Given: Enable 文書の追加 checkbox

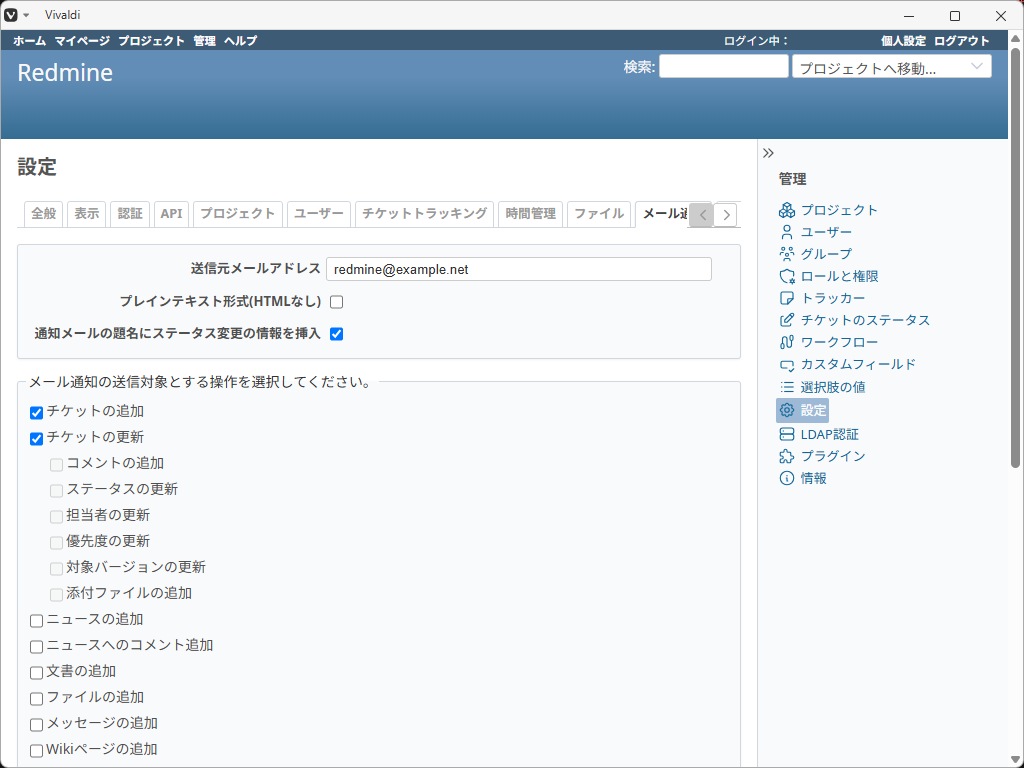Looking at the screenshot, I should coord(37,673).
